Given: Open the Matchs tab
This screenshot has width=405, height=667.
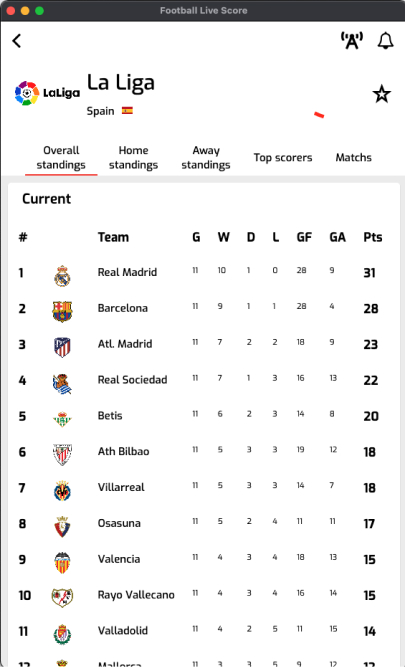Looking at the screenshot, I should [x=354, y=157].
